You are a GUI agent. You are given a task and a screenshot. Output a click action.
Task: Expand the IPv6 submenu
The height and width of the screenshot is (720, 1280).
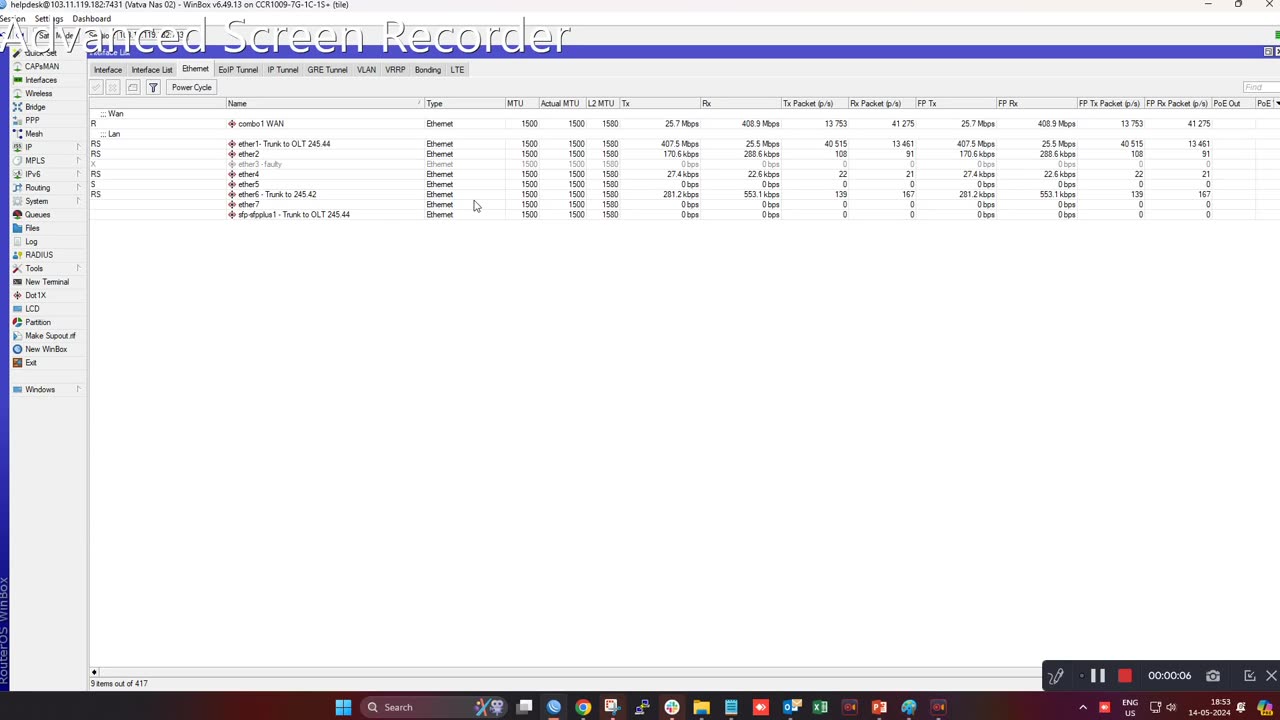click(x=78, y=174)
